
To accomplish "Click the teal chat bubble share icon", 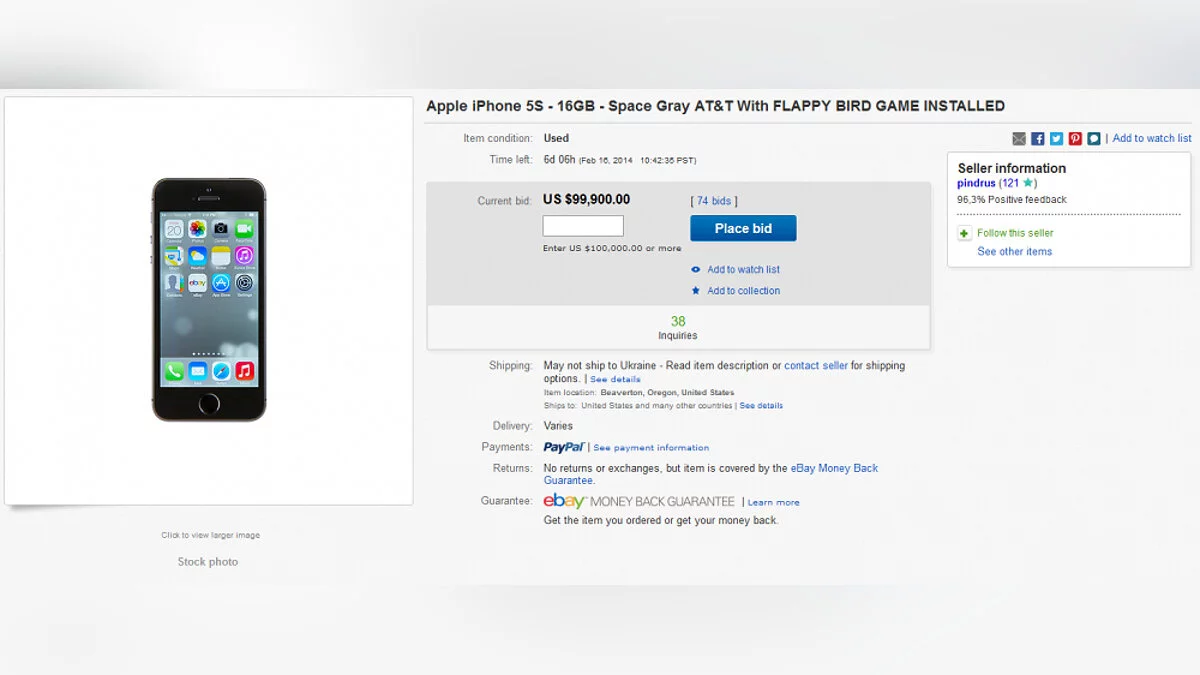I will click(1094, 139).
